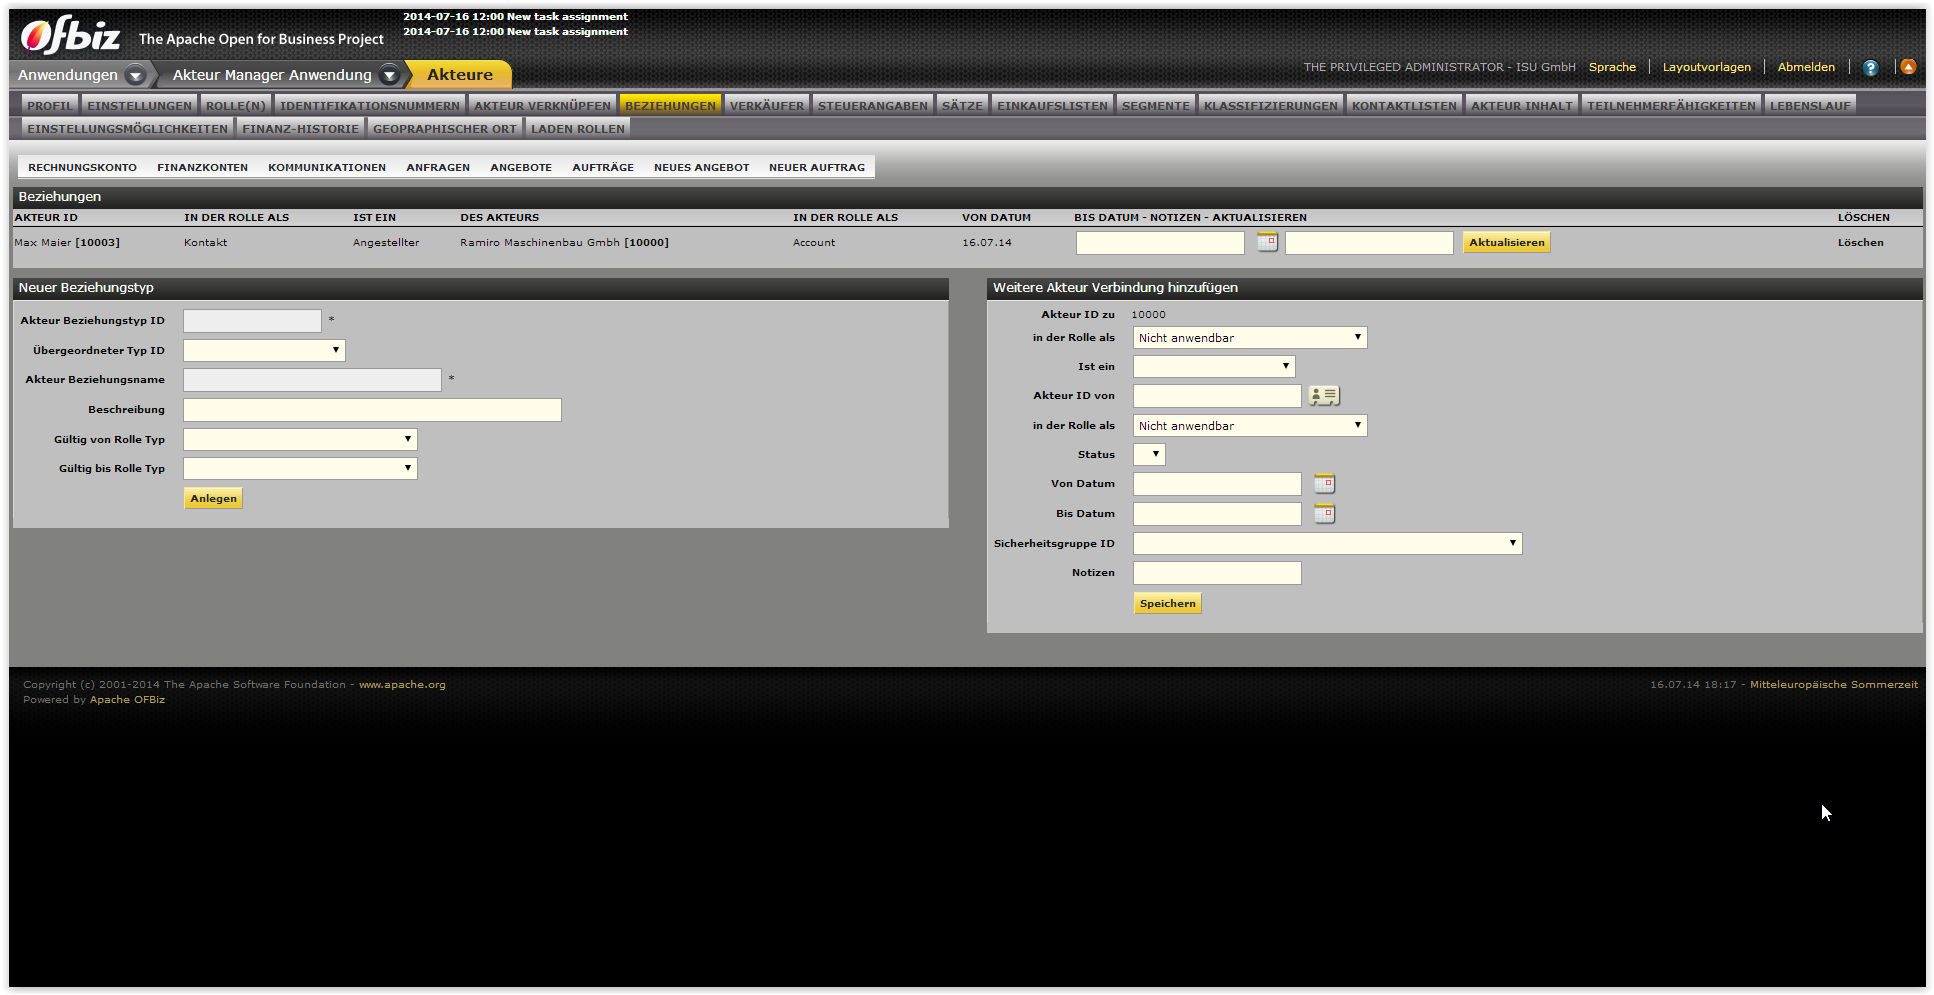Image resolution: width=1934 pixels, height=995 pixels.
Task: Open the Ist ein dropdown
Action: 1214,367
